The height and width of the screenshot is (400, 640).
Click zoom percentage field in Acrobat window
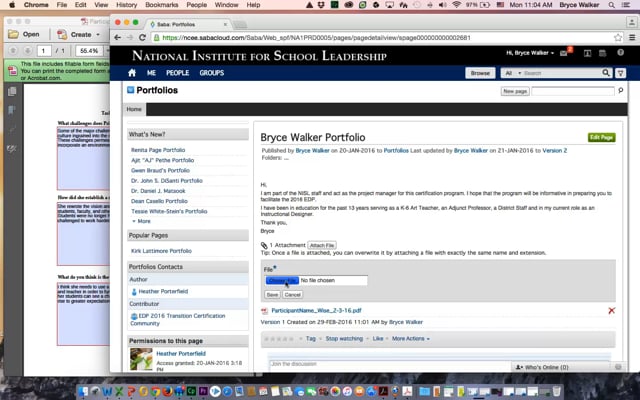click(89, 51)
